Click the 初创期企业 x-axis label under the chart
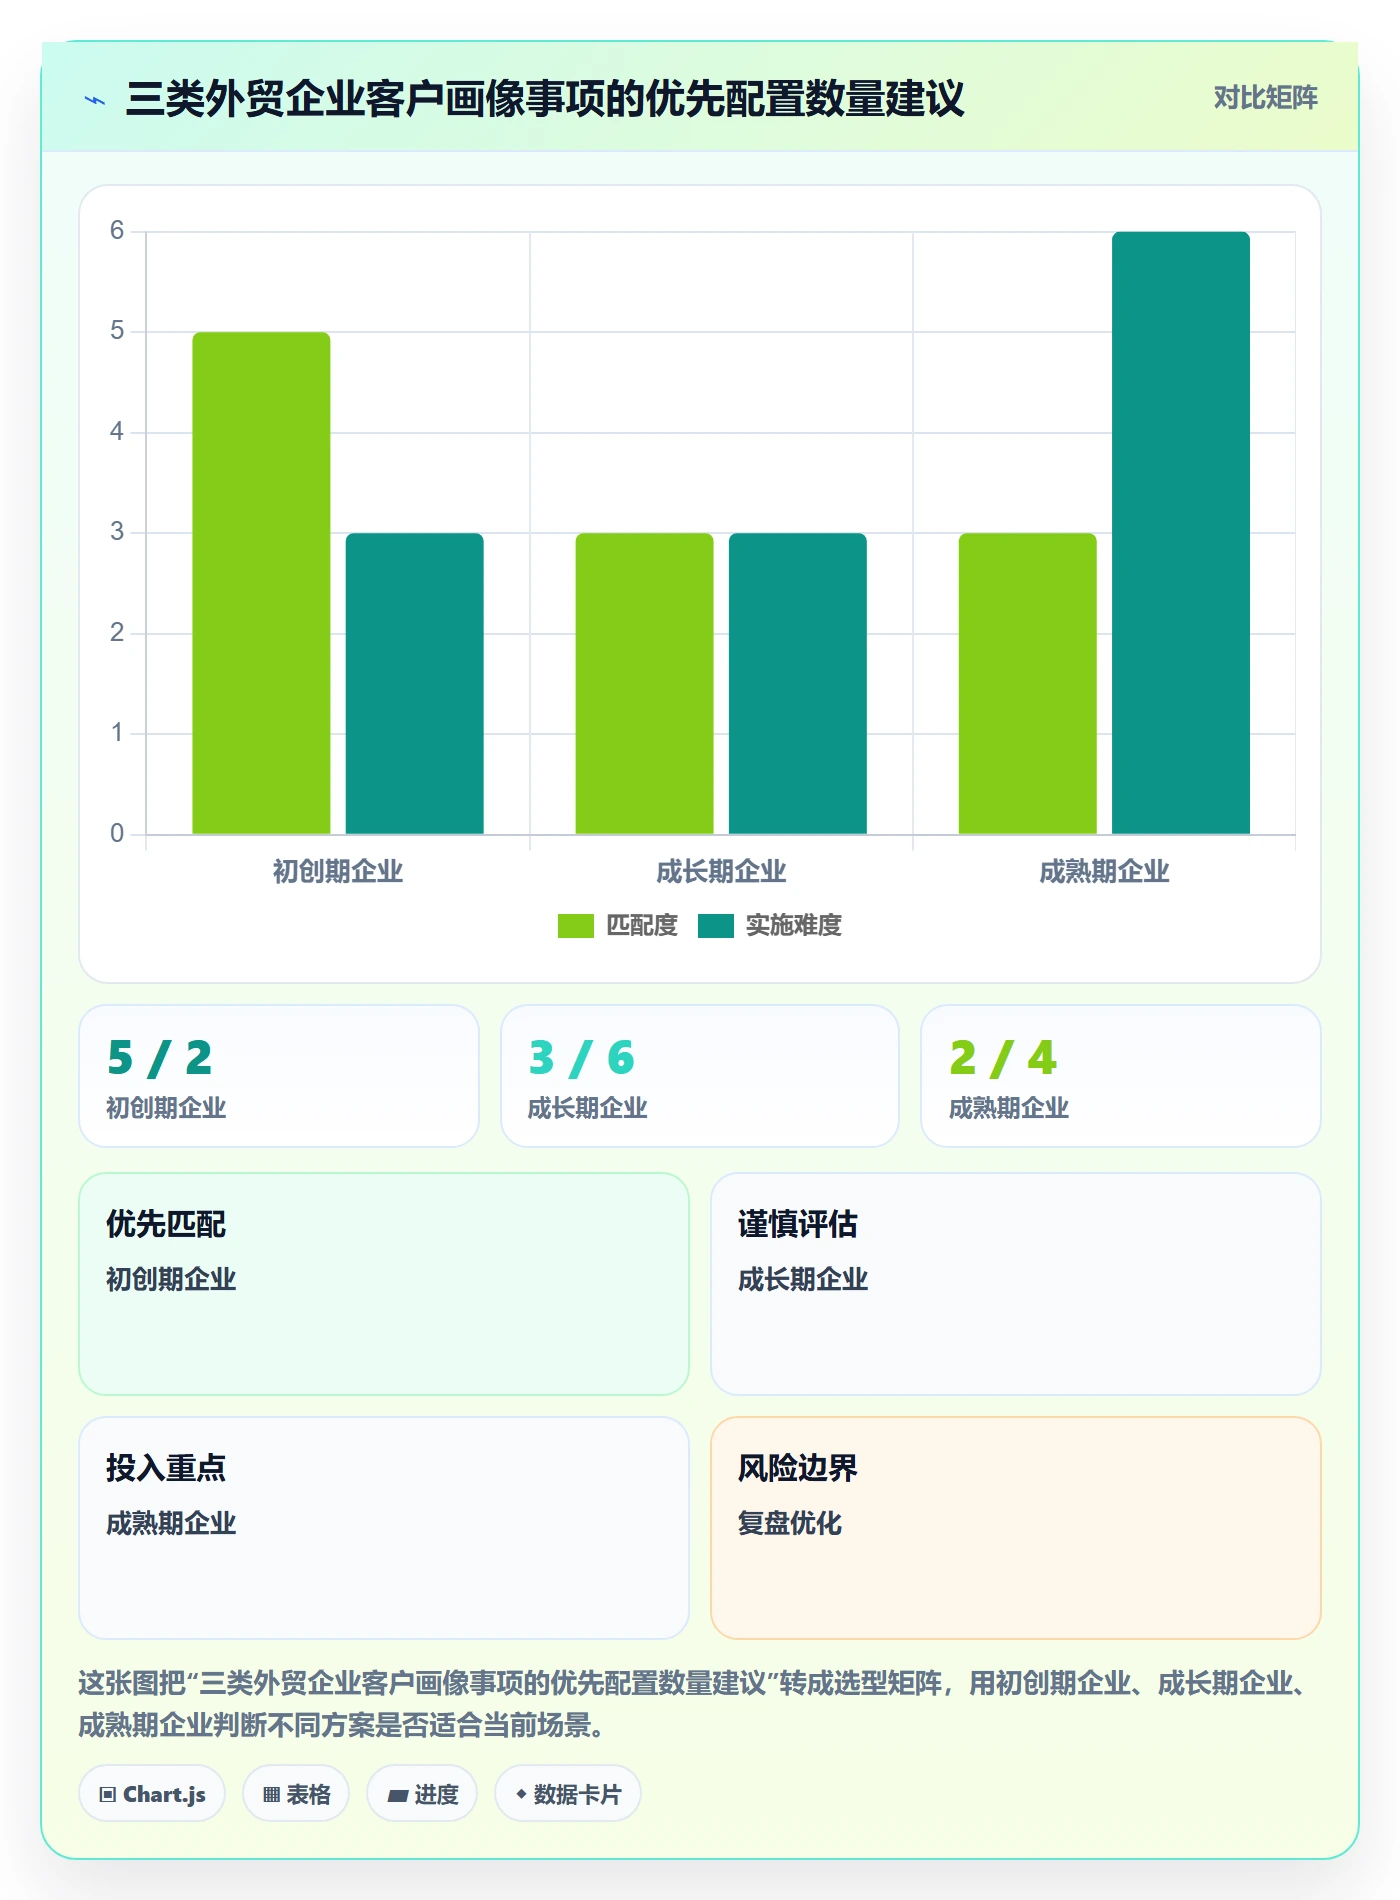The height and width of the screenshot is (1900, 1400). tap(338, 872)
